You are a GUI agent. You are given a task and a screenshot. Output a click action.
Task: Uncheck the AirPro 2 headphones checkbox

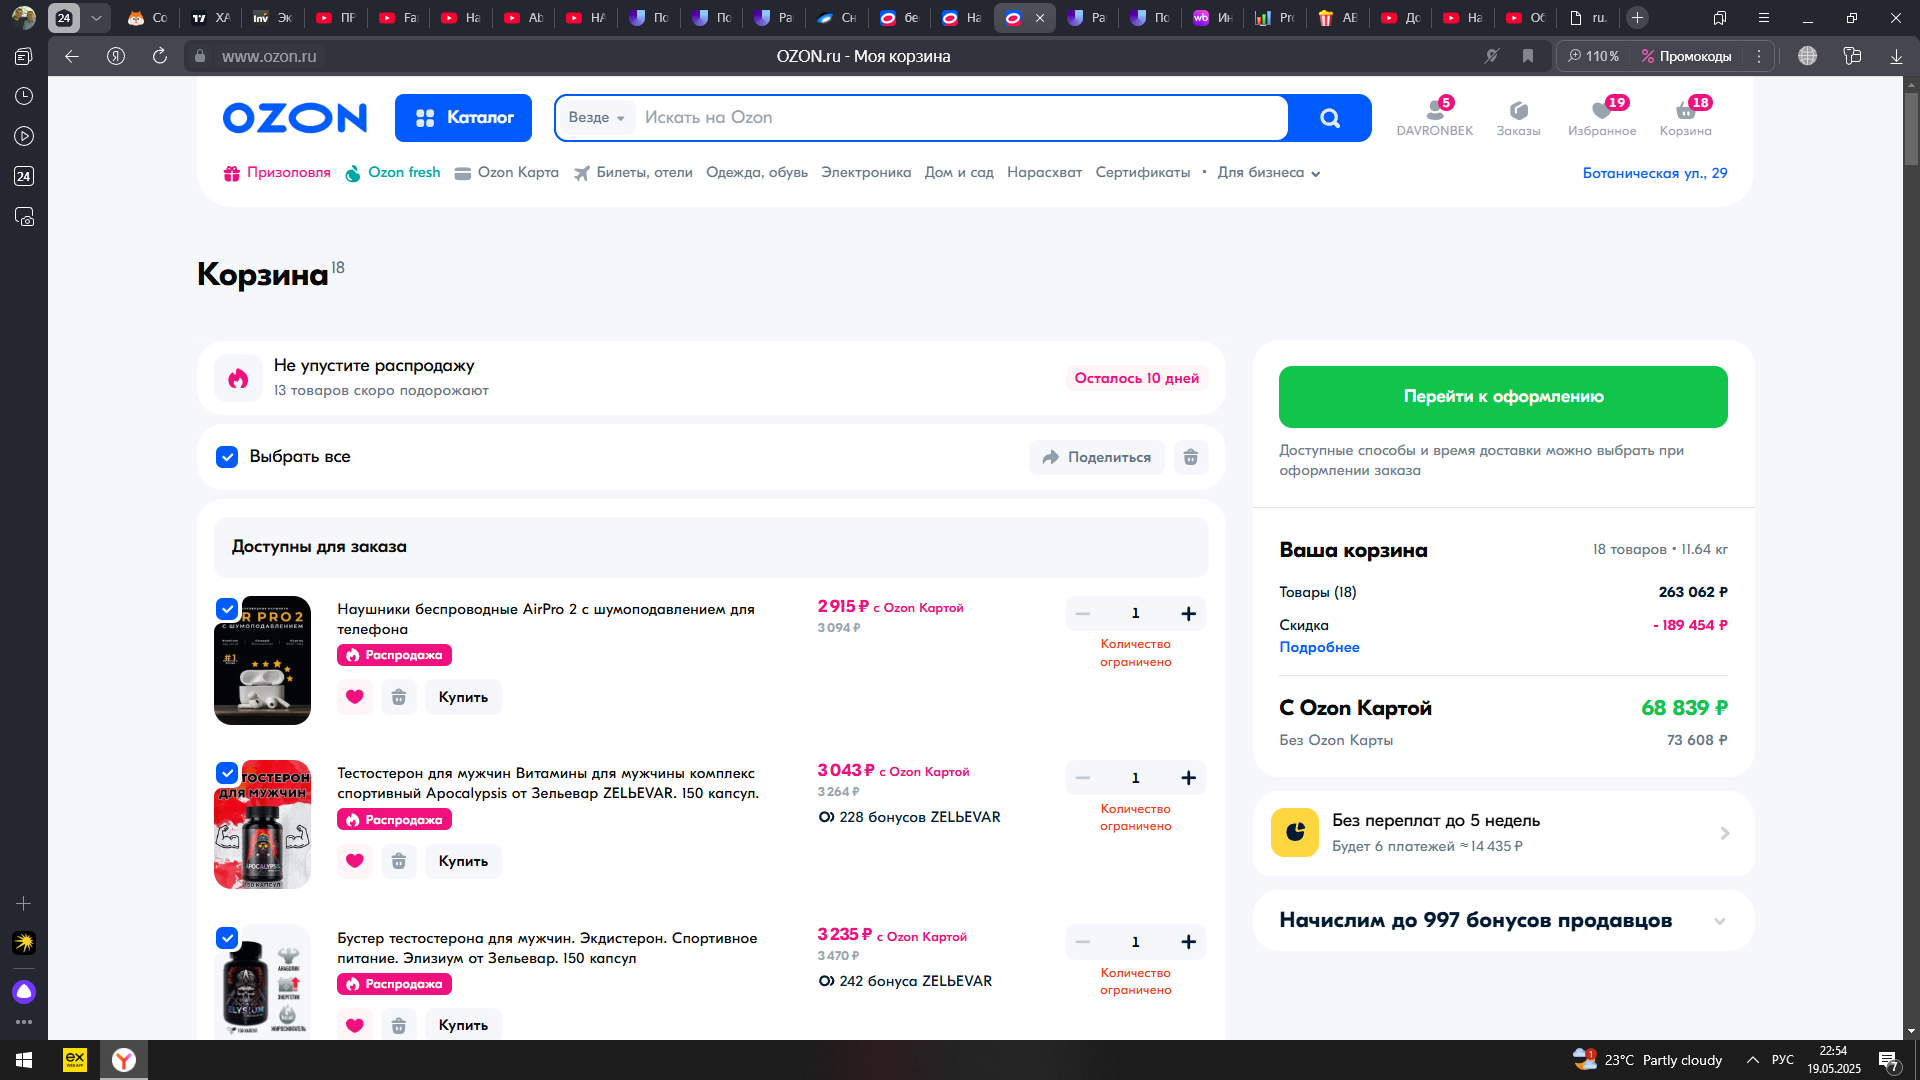[x=227, y=609]
